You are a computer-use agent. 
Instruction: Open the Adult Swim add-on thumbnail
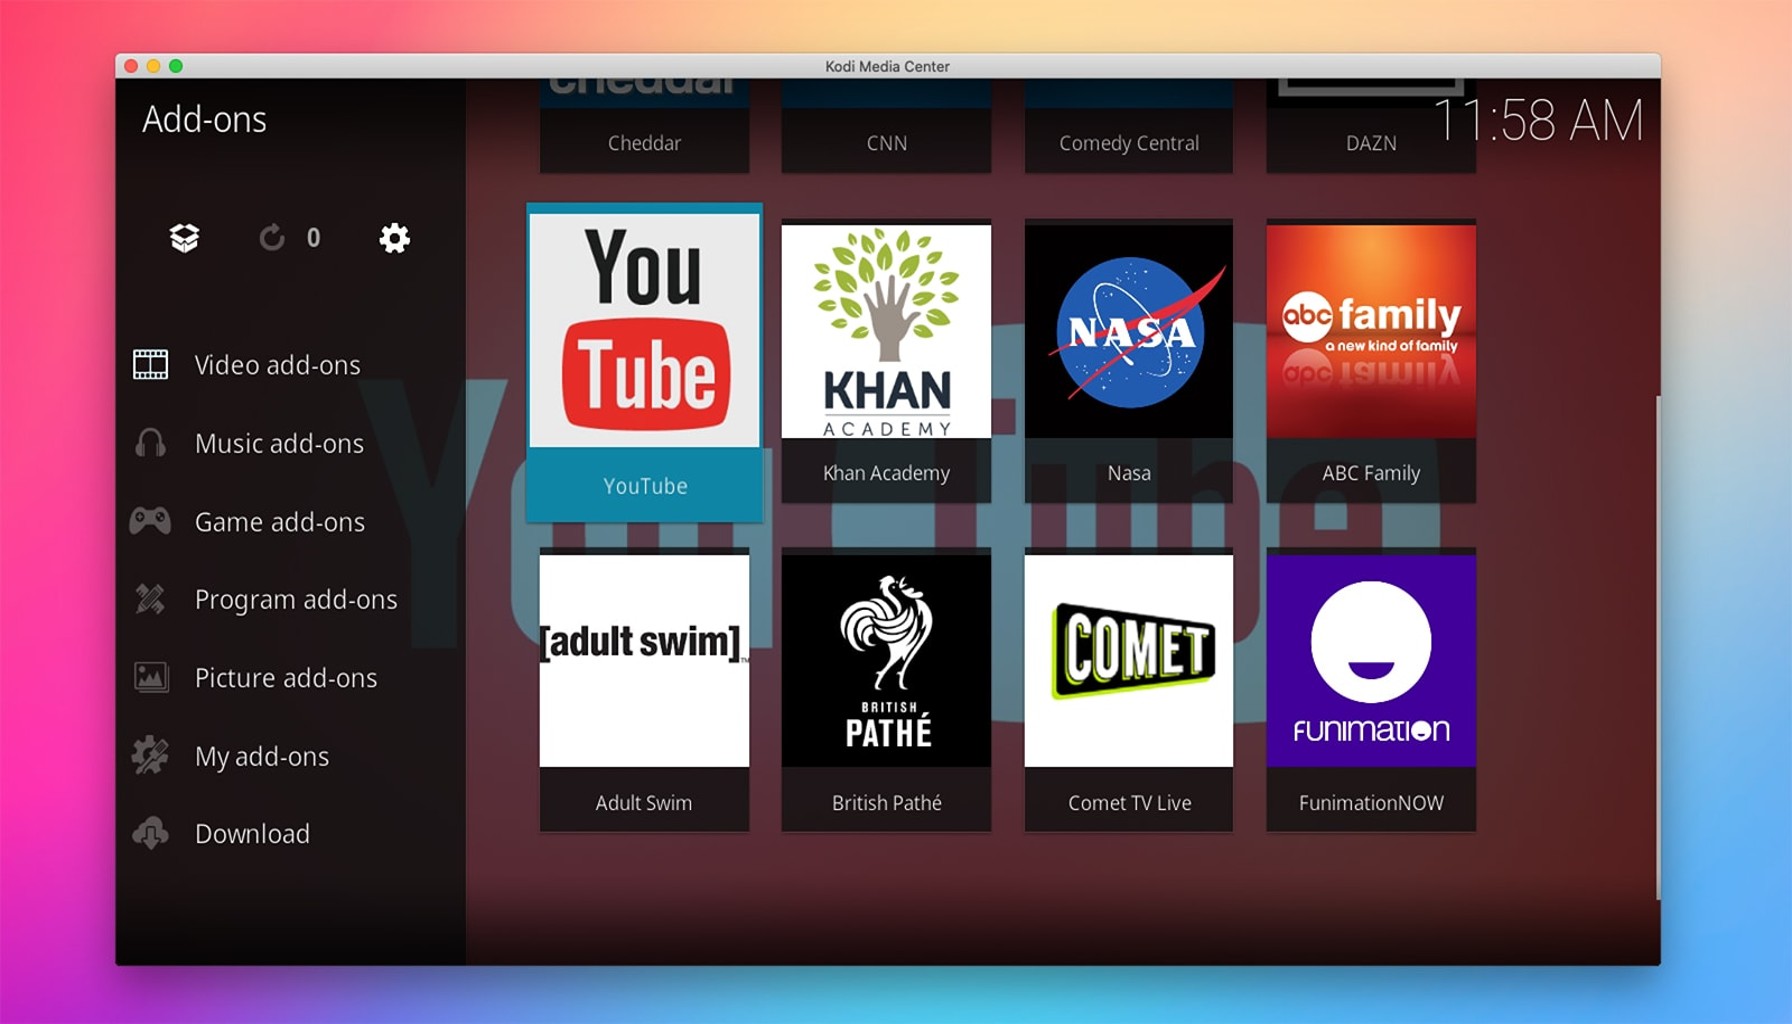[644, 661]
